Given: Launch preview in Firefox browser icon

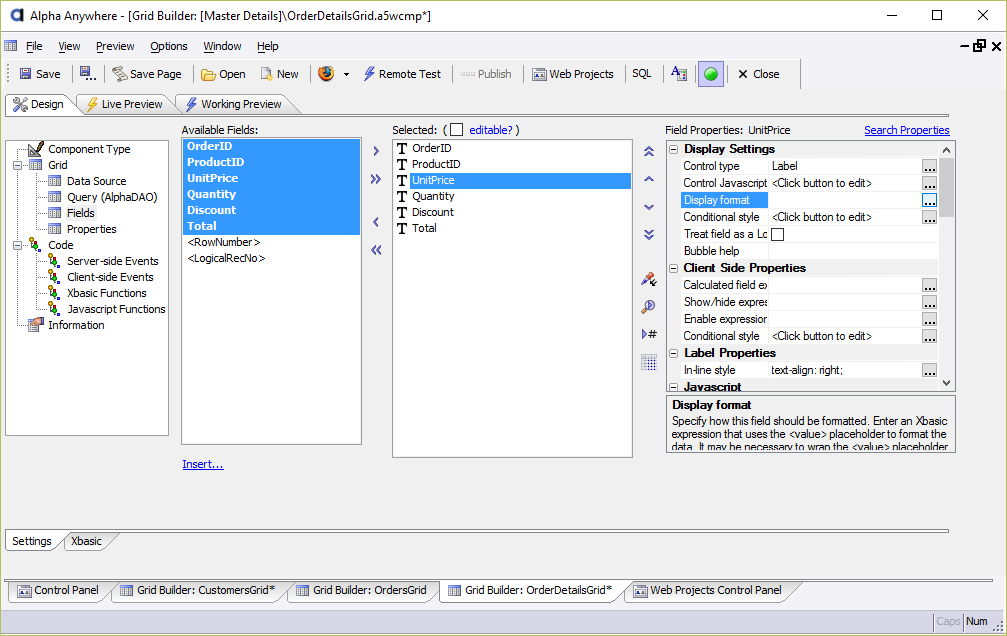Looking at the screenshot, I should click(326, 74).
